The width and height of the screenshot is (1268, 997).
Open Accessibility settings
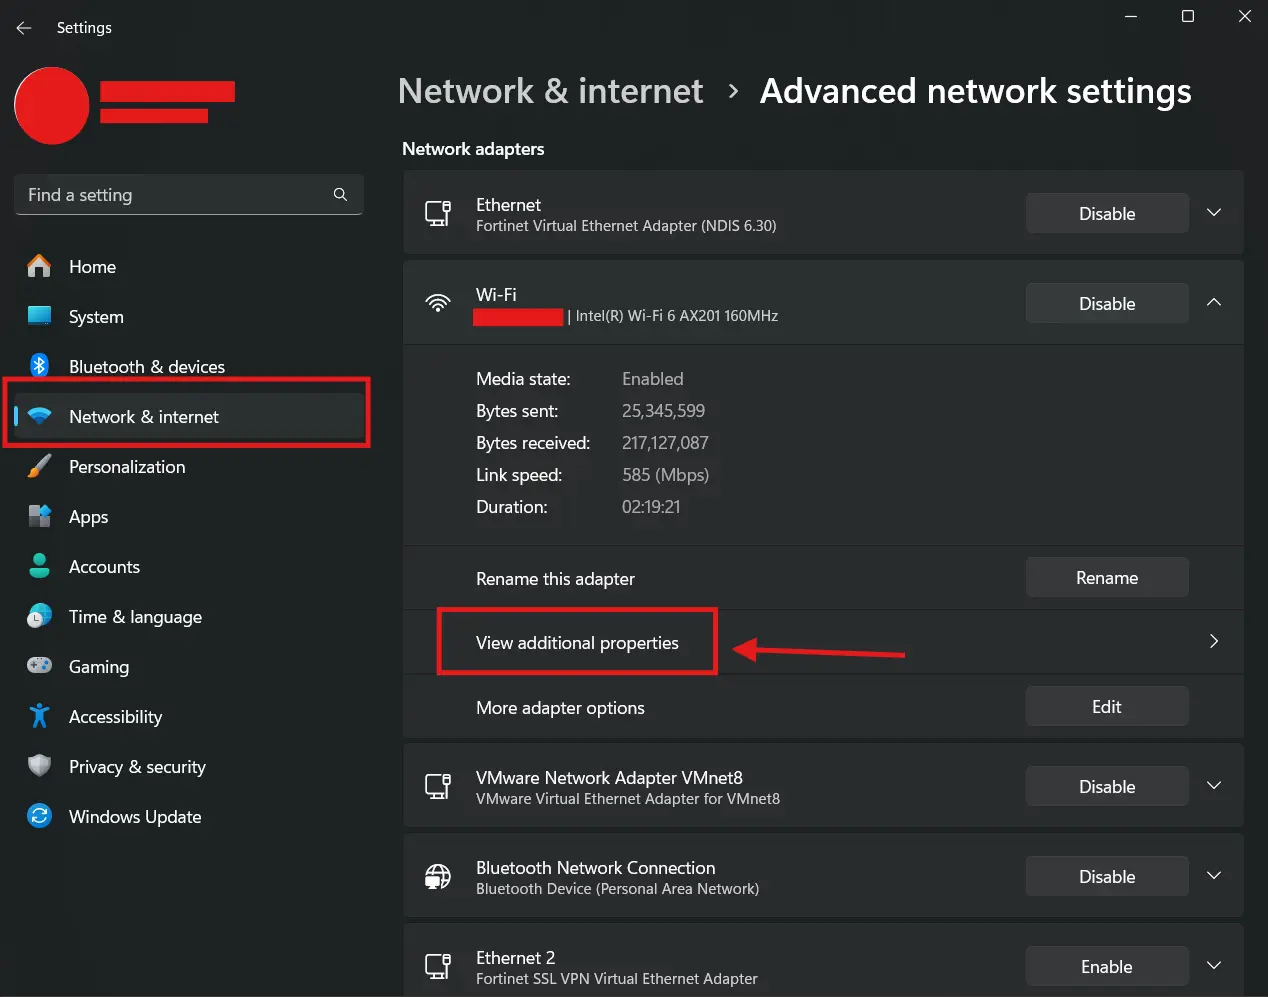click(x=190, y=717)
